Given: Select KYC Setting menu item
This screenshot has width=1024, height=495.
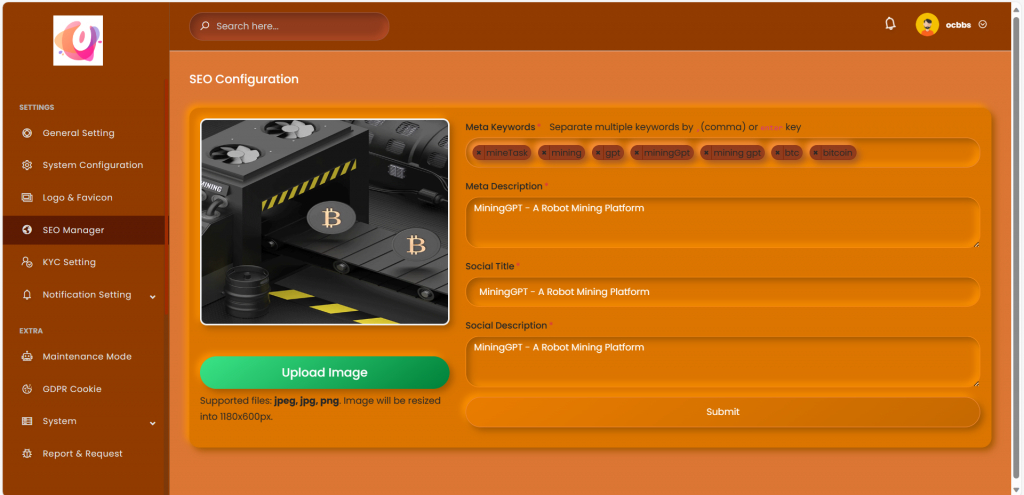Looking at the screenshot, I should [x=69, y=262].
